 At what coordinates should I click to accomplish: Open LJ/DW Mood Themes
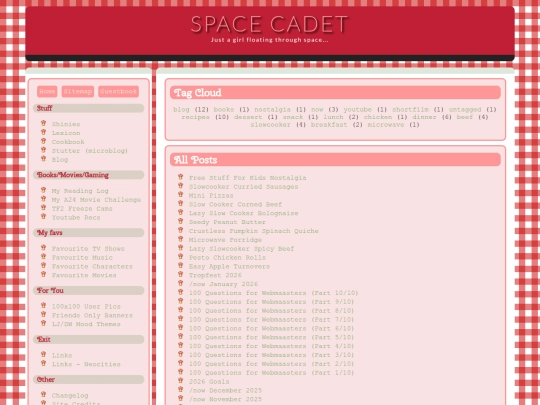(86, 324)
